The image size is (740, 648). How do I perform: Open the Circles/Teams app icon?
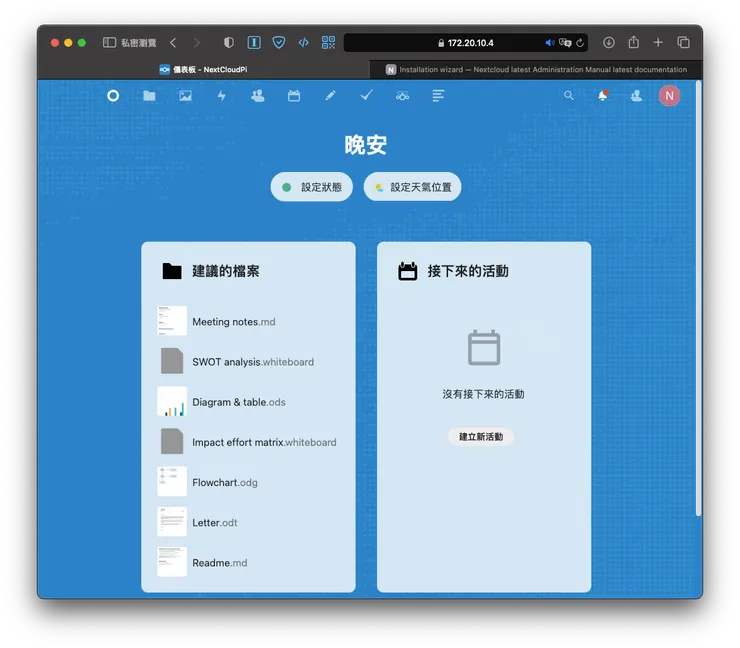pyautogui.click(x=403, y=96)
